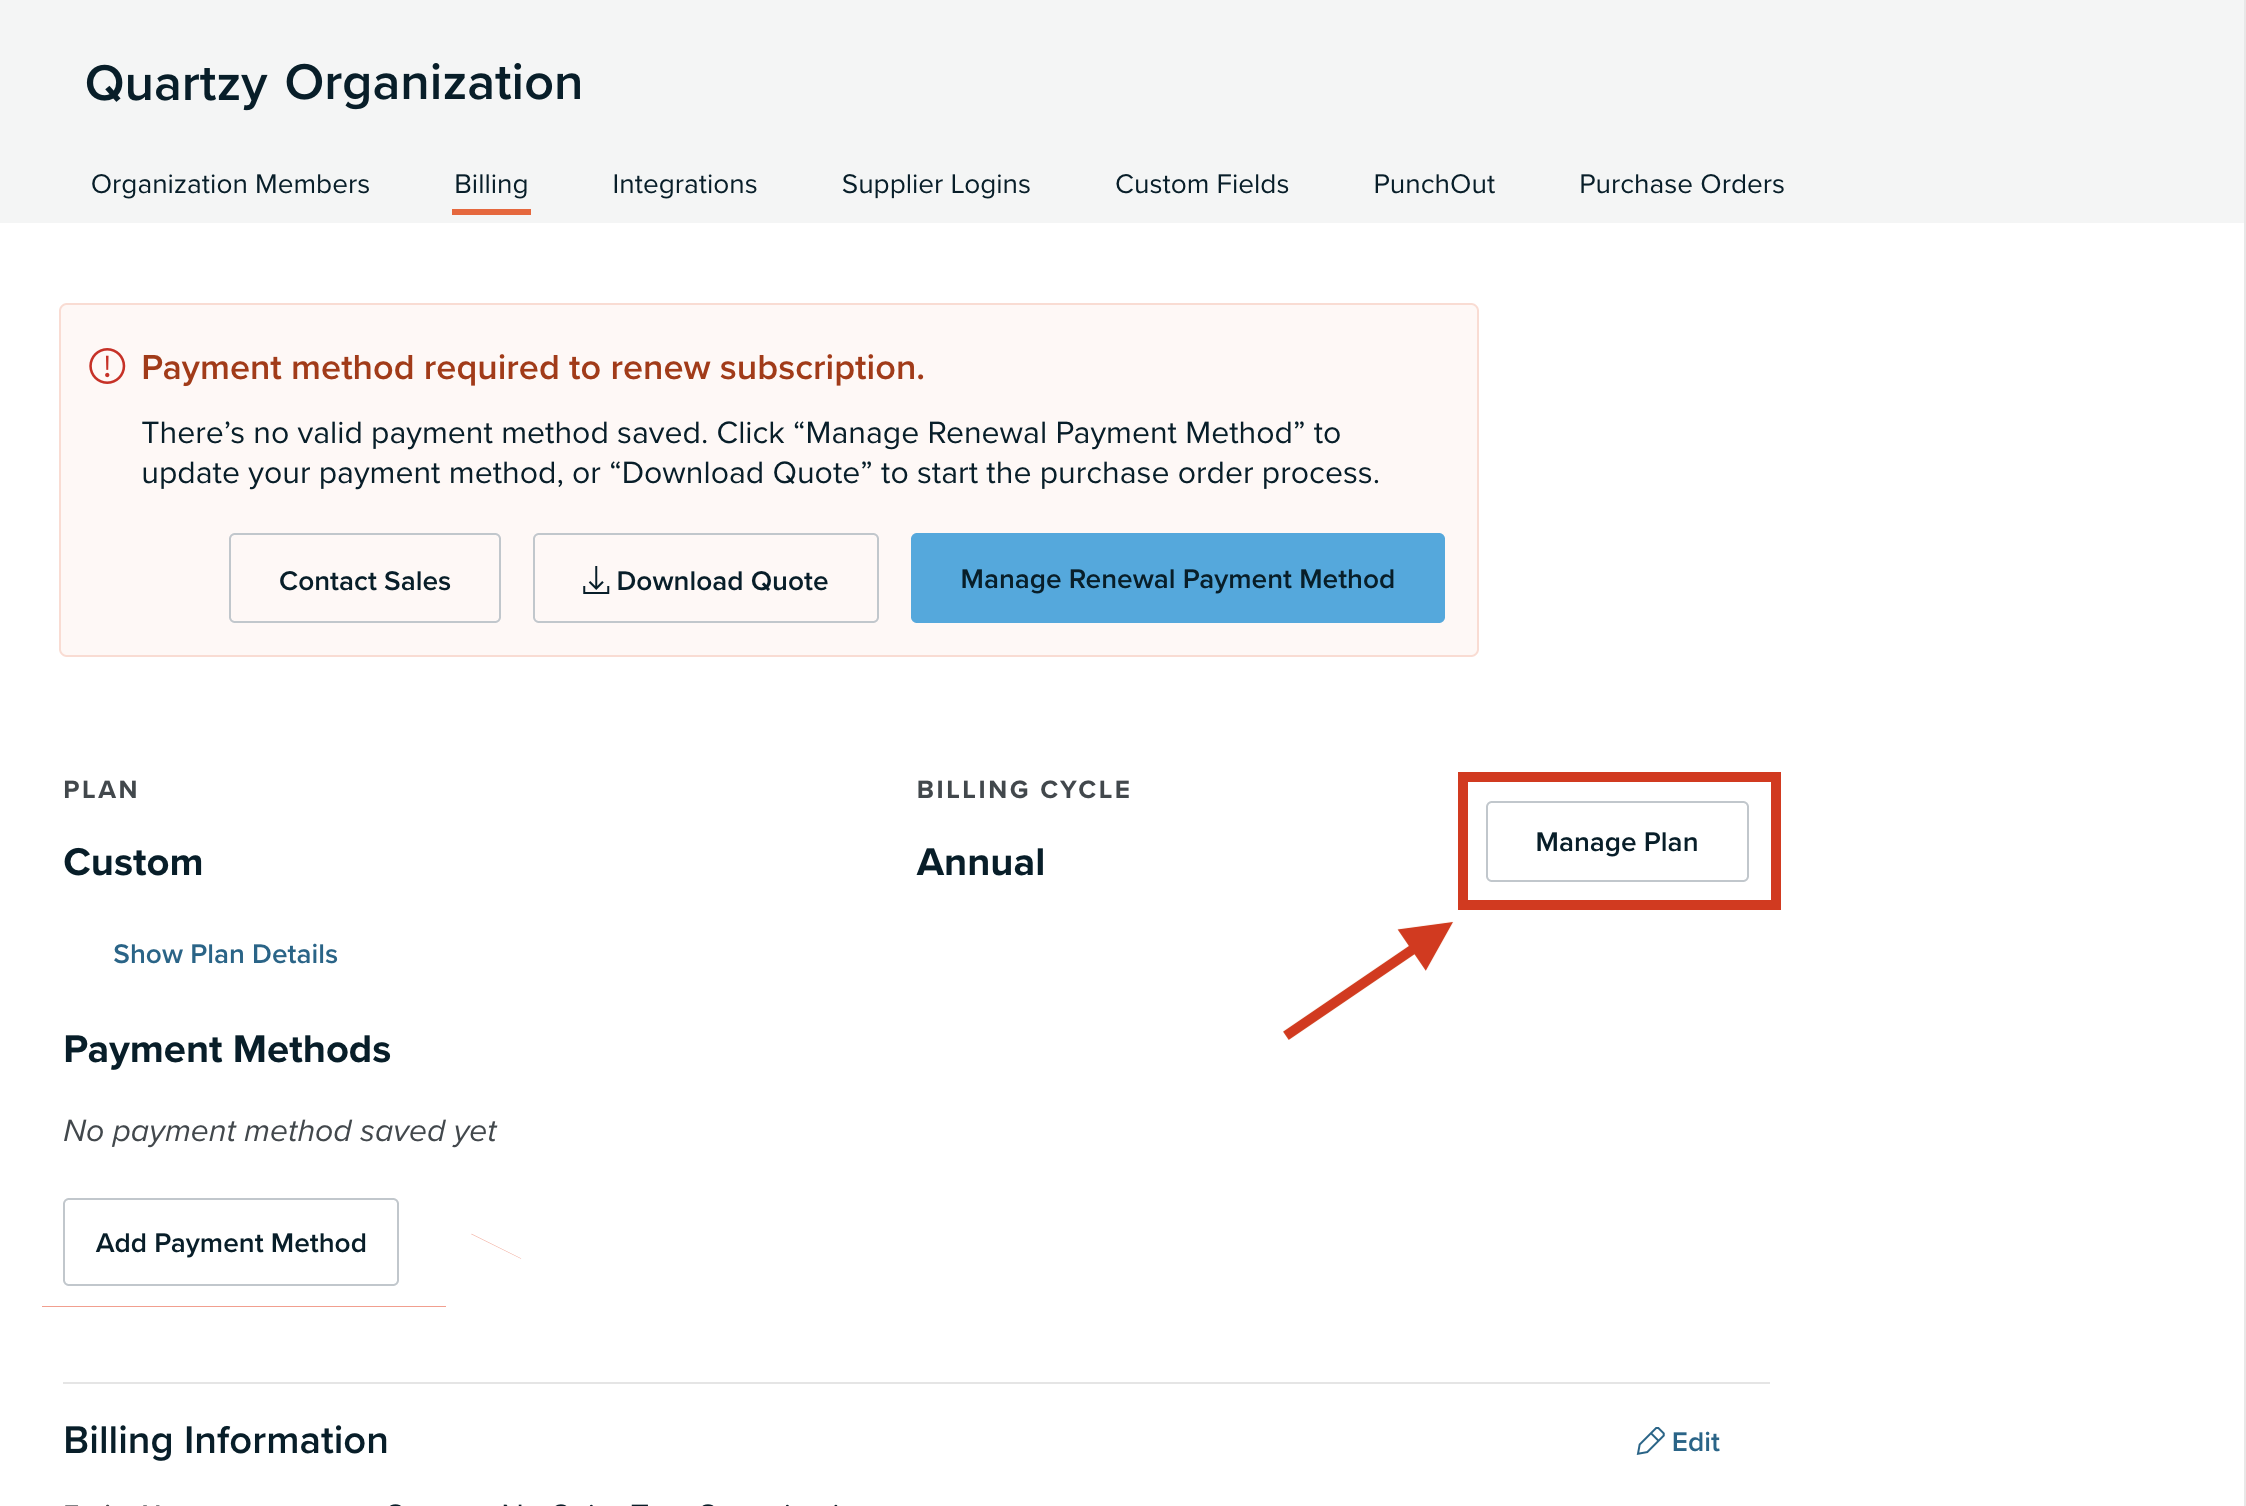Click the PLAN label

[101, 790]
